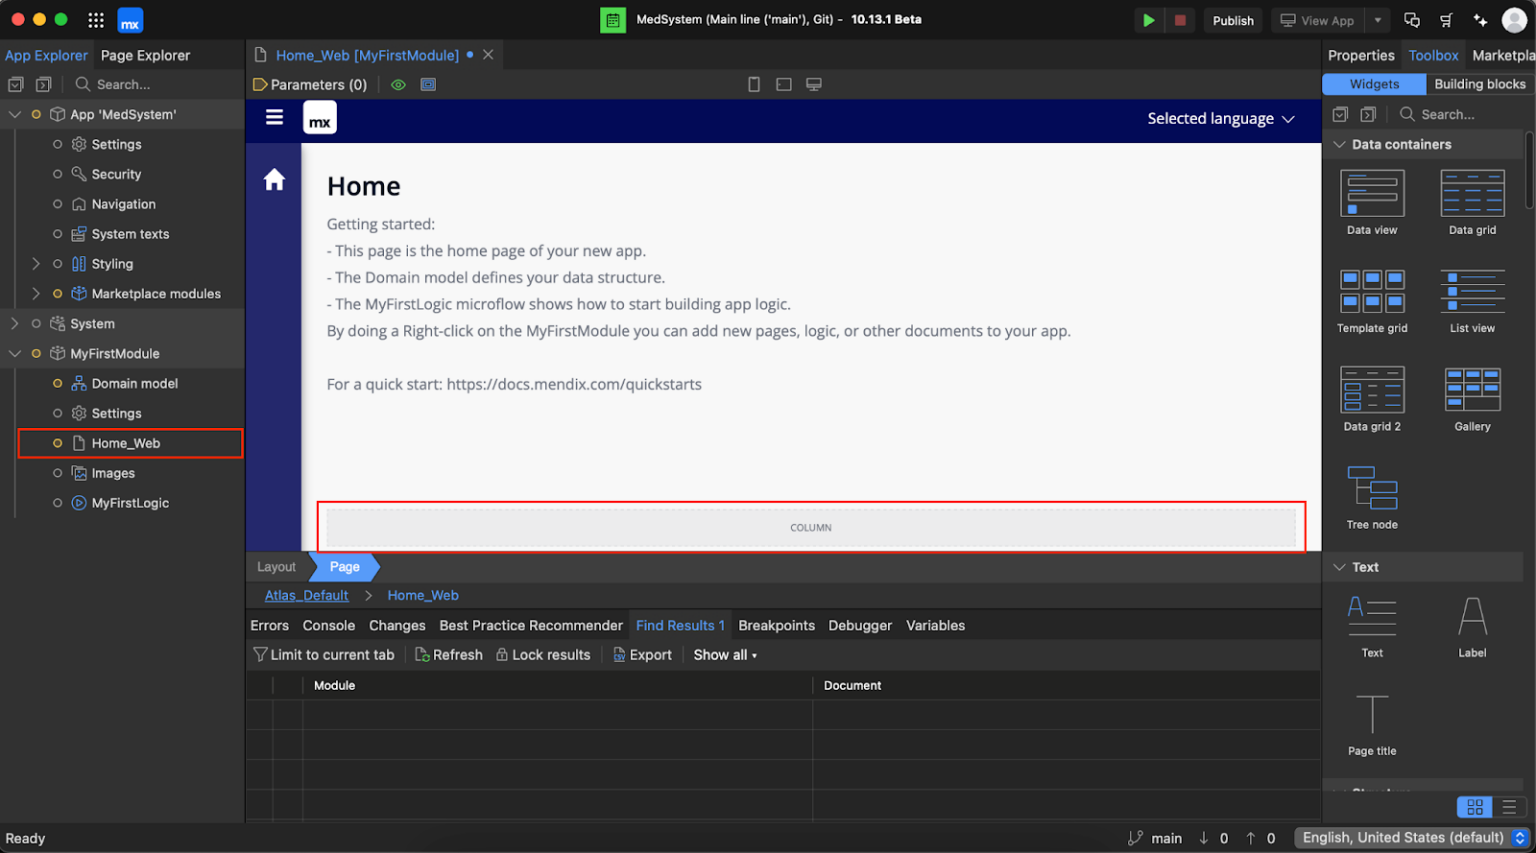Enable Limit to current tab filter
This screenshot has height=853, width=1536.
coord(324,654)
